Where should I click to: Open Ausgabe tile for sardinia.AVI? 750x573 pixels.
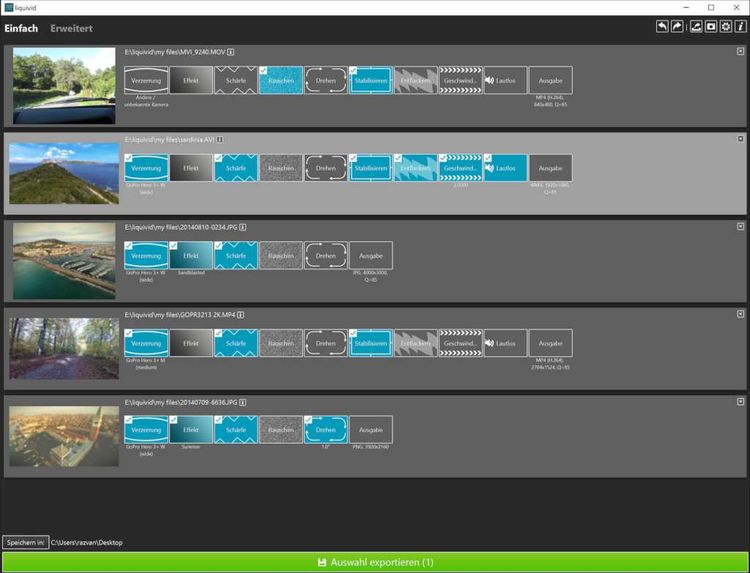(551, 168)
